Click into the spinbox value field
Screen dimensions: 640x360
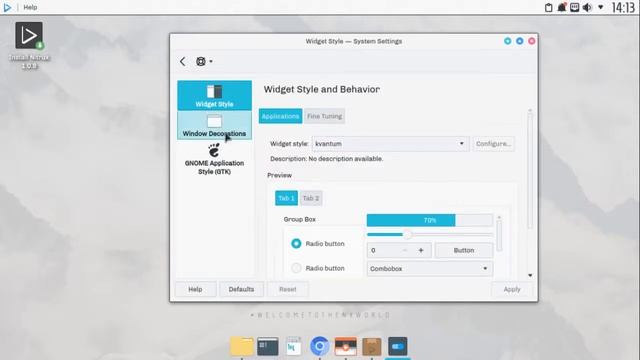(382, 250)
